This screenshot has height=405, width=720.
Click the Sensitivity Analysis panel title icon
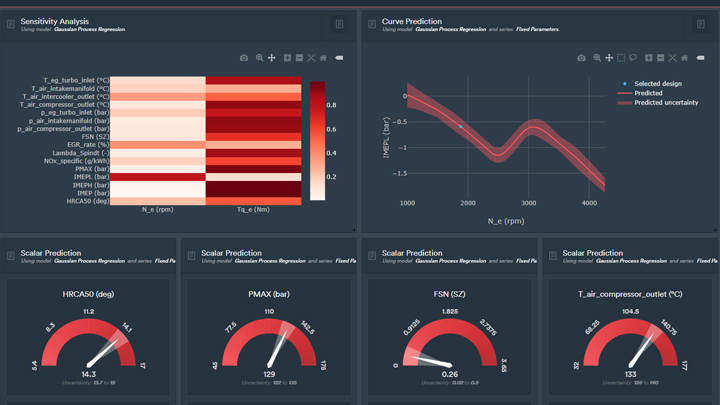[11, 24]
